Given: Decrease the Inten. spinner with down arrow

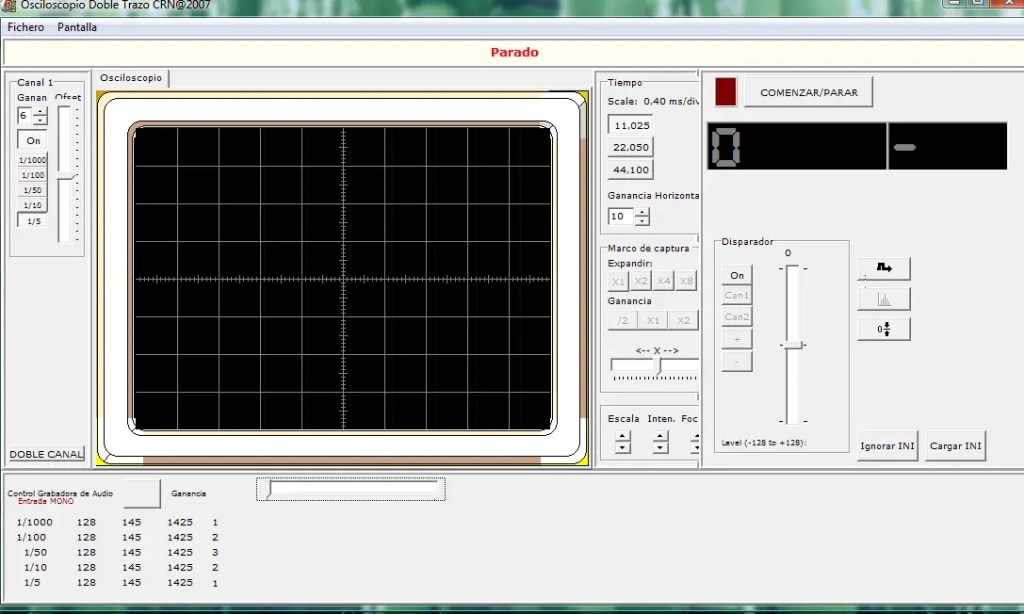Looking at the screenshot, I should [660, 448].
